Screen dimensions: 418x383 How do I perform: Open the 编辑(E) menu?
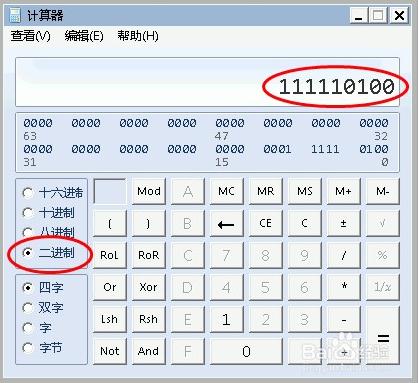click(x=84, y=36)
